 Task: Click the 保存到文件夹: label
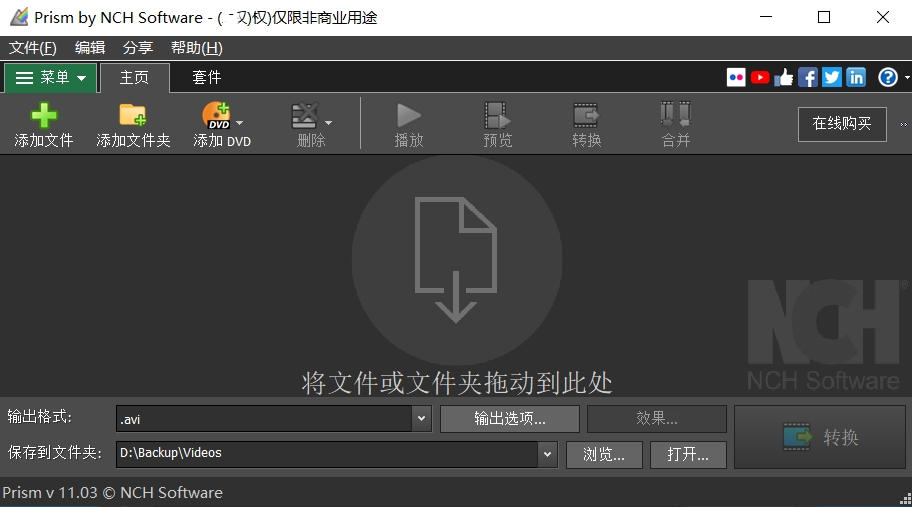tap(55, 452)
